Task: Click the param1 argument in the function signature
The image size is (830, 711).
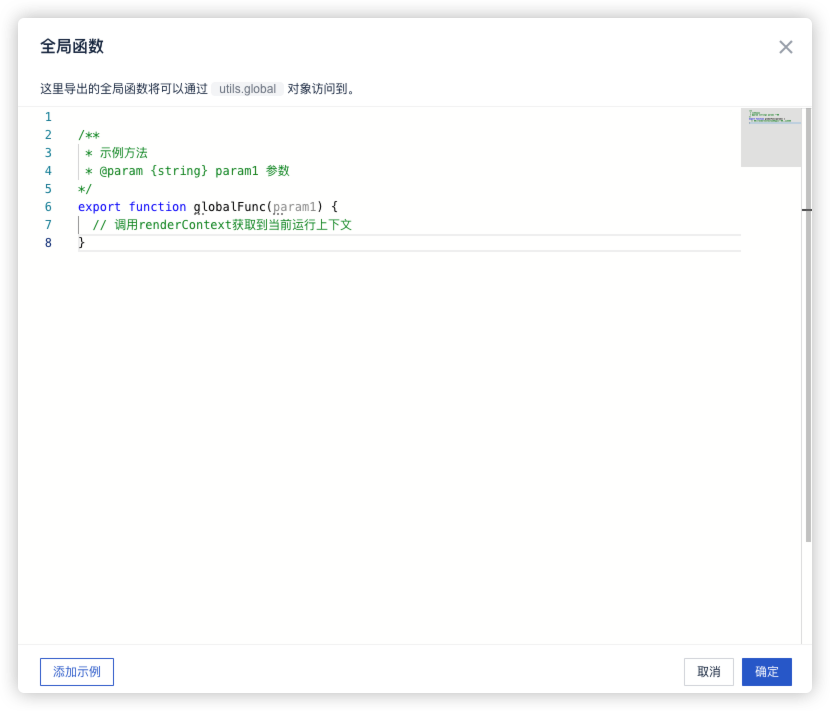Action: (x=295, y=207)
